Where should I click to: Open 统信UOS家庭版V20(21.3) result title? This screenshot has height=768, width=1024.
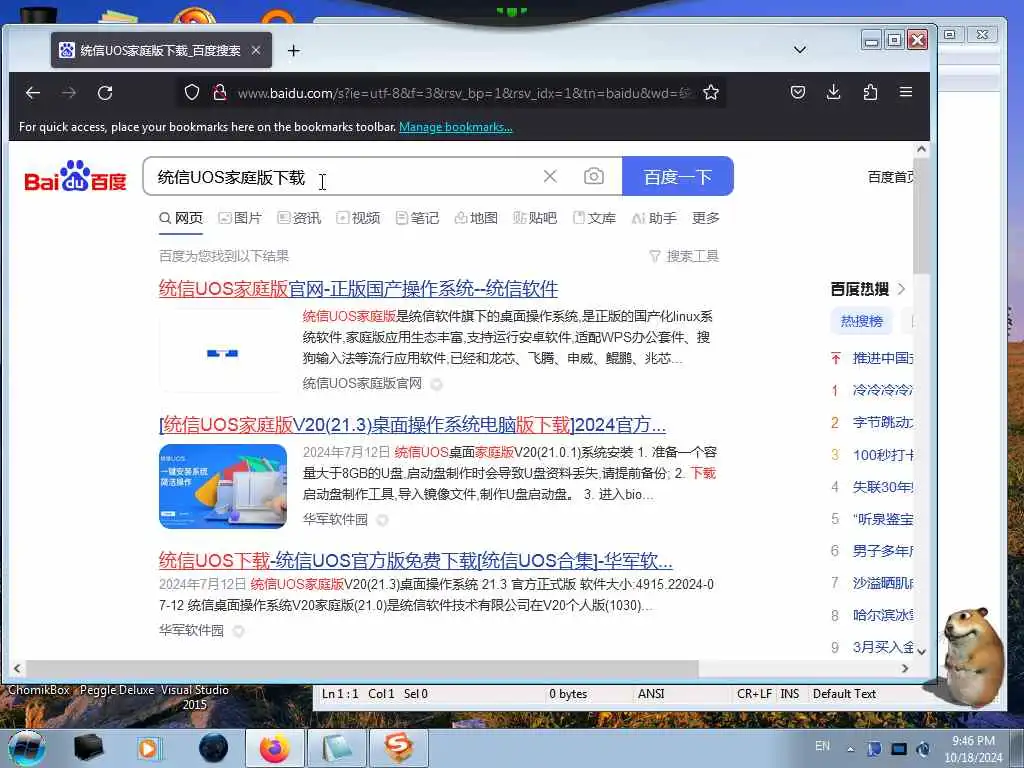(x=413, y=425)
